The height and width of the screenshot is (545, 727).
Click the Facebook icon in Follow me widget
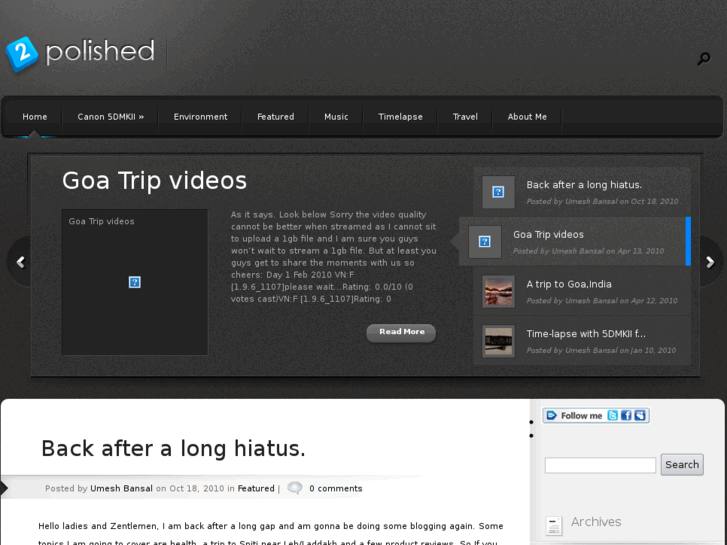pos(626,415)
